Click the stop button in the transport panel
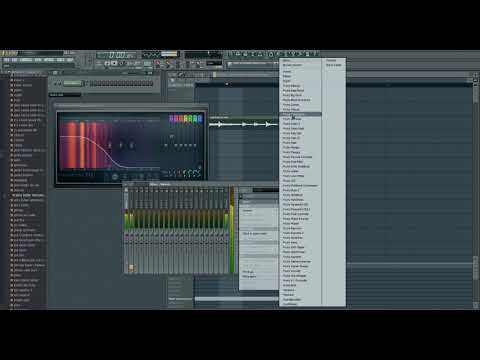This screenshot has width=480, height=360. (x=114, y=63)
